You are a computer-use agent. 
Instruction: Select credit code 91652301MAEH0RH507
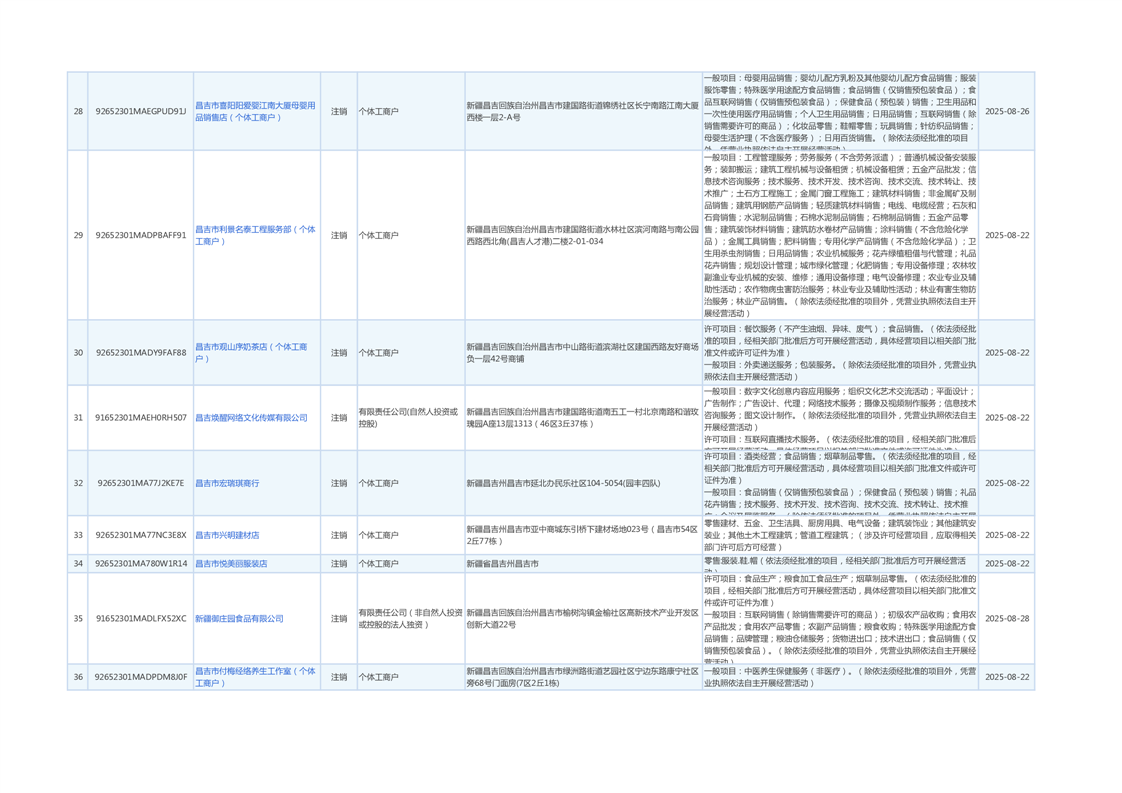pos(141,417)
